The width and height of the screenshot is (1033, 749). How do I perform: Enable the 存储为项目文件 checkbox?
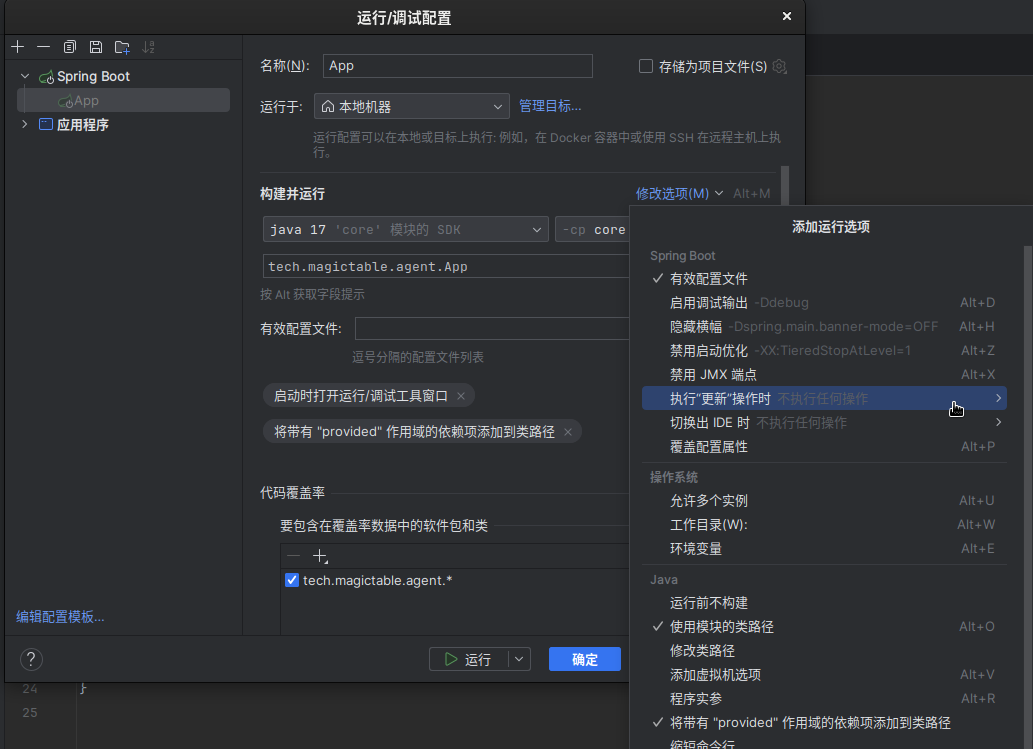pyautogui.click(x=646, y=67)
